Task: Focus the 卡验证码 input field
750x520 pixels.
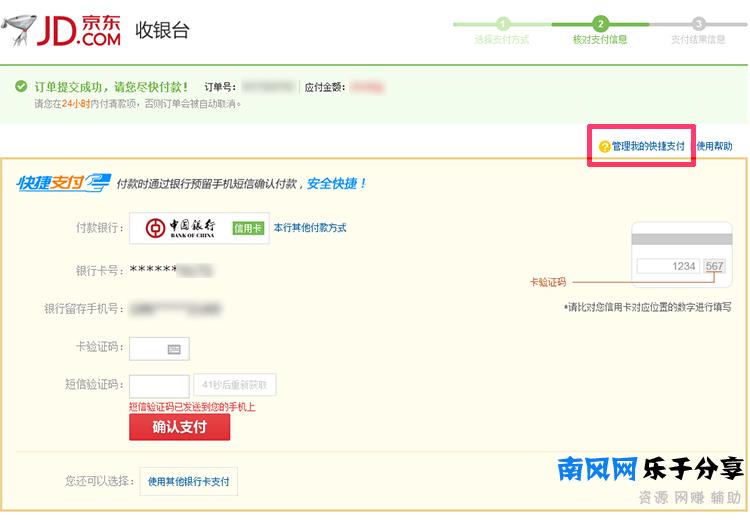Action: pyautogui.click(x=159, y=349)
